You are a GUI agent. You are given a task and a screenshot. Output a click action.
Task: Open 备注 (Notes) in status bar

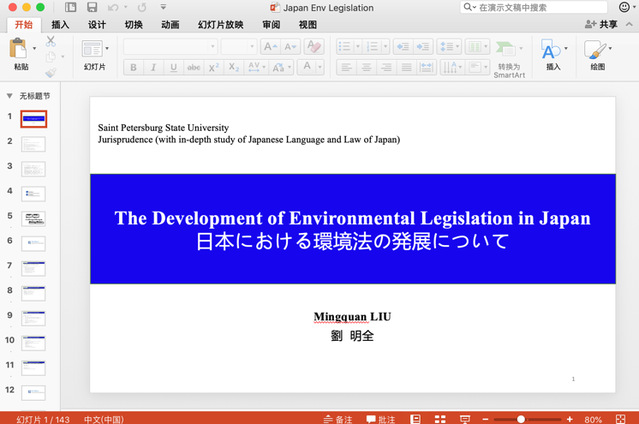[x=339, y=418]
